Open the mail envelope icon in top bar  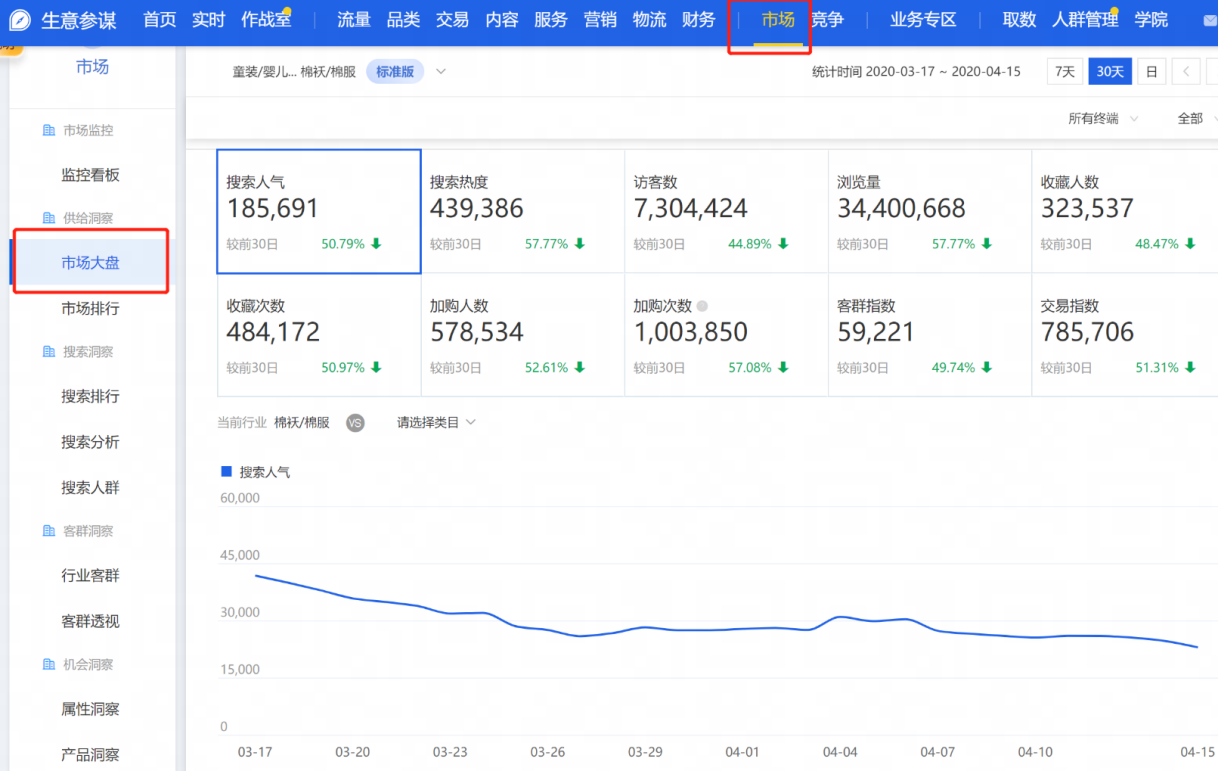pos(1209,21)
